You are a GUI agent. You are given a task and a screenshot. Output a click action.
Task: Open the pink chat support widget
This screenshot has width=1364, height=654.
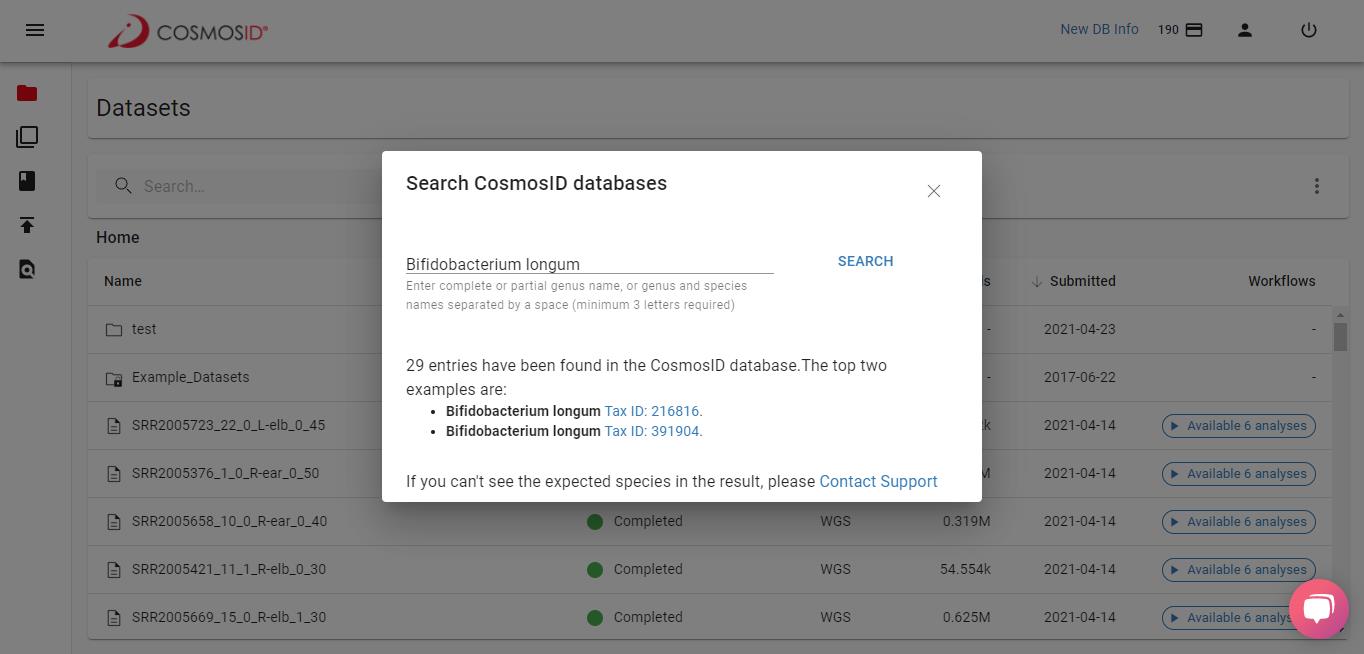pyautogui.click(x=1319, y=608)
